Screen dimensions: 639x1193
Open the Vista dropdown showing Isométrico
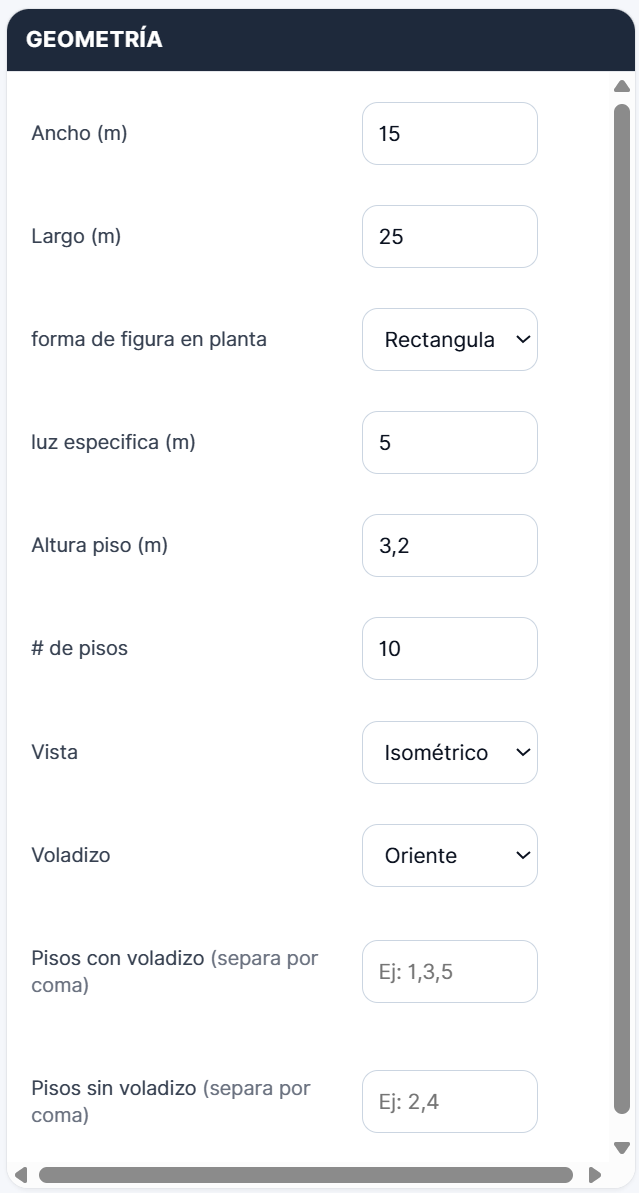(x=449, y=752)
